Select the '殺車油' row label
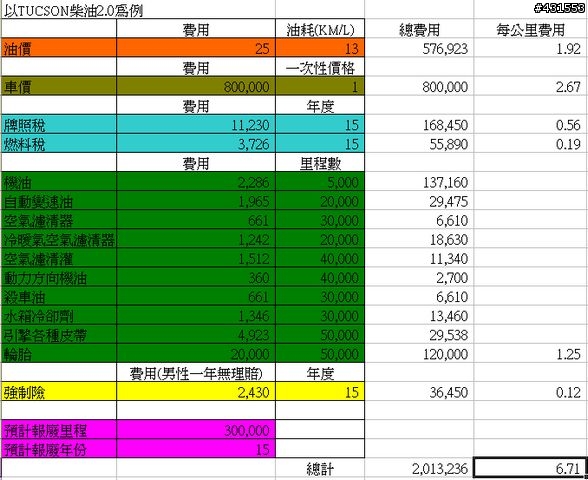The height and width of the screenshot is (480, 588). (59, 297)
